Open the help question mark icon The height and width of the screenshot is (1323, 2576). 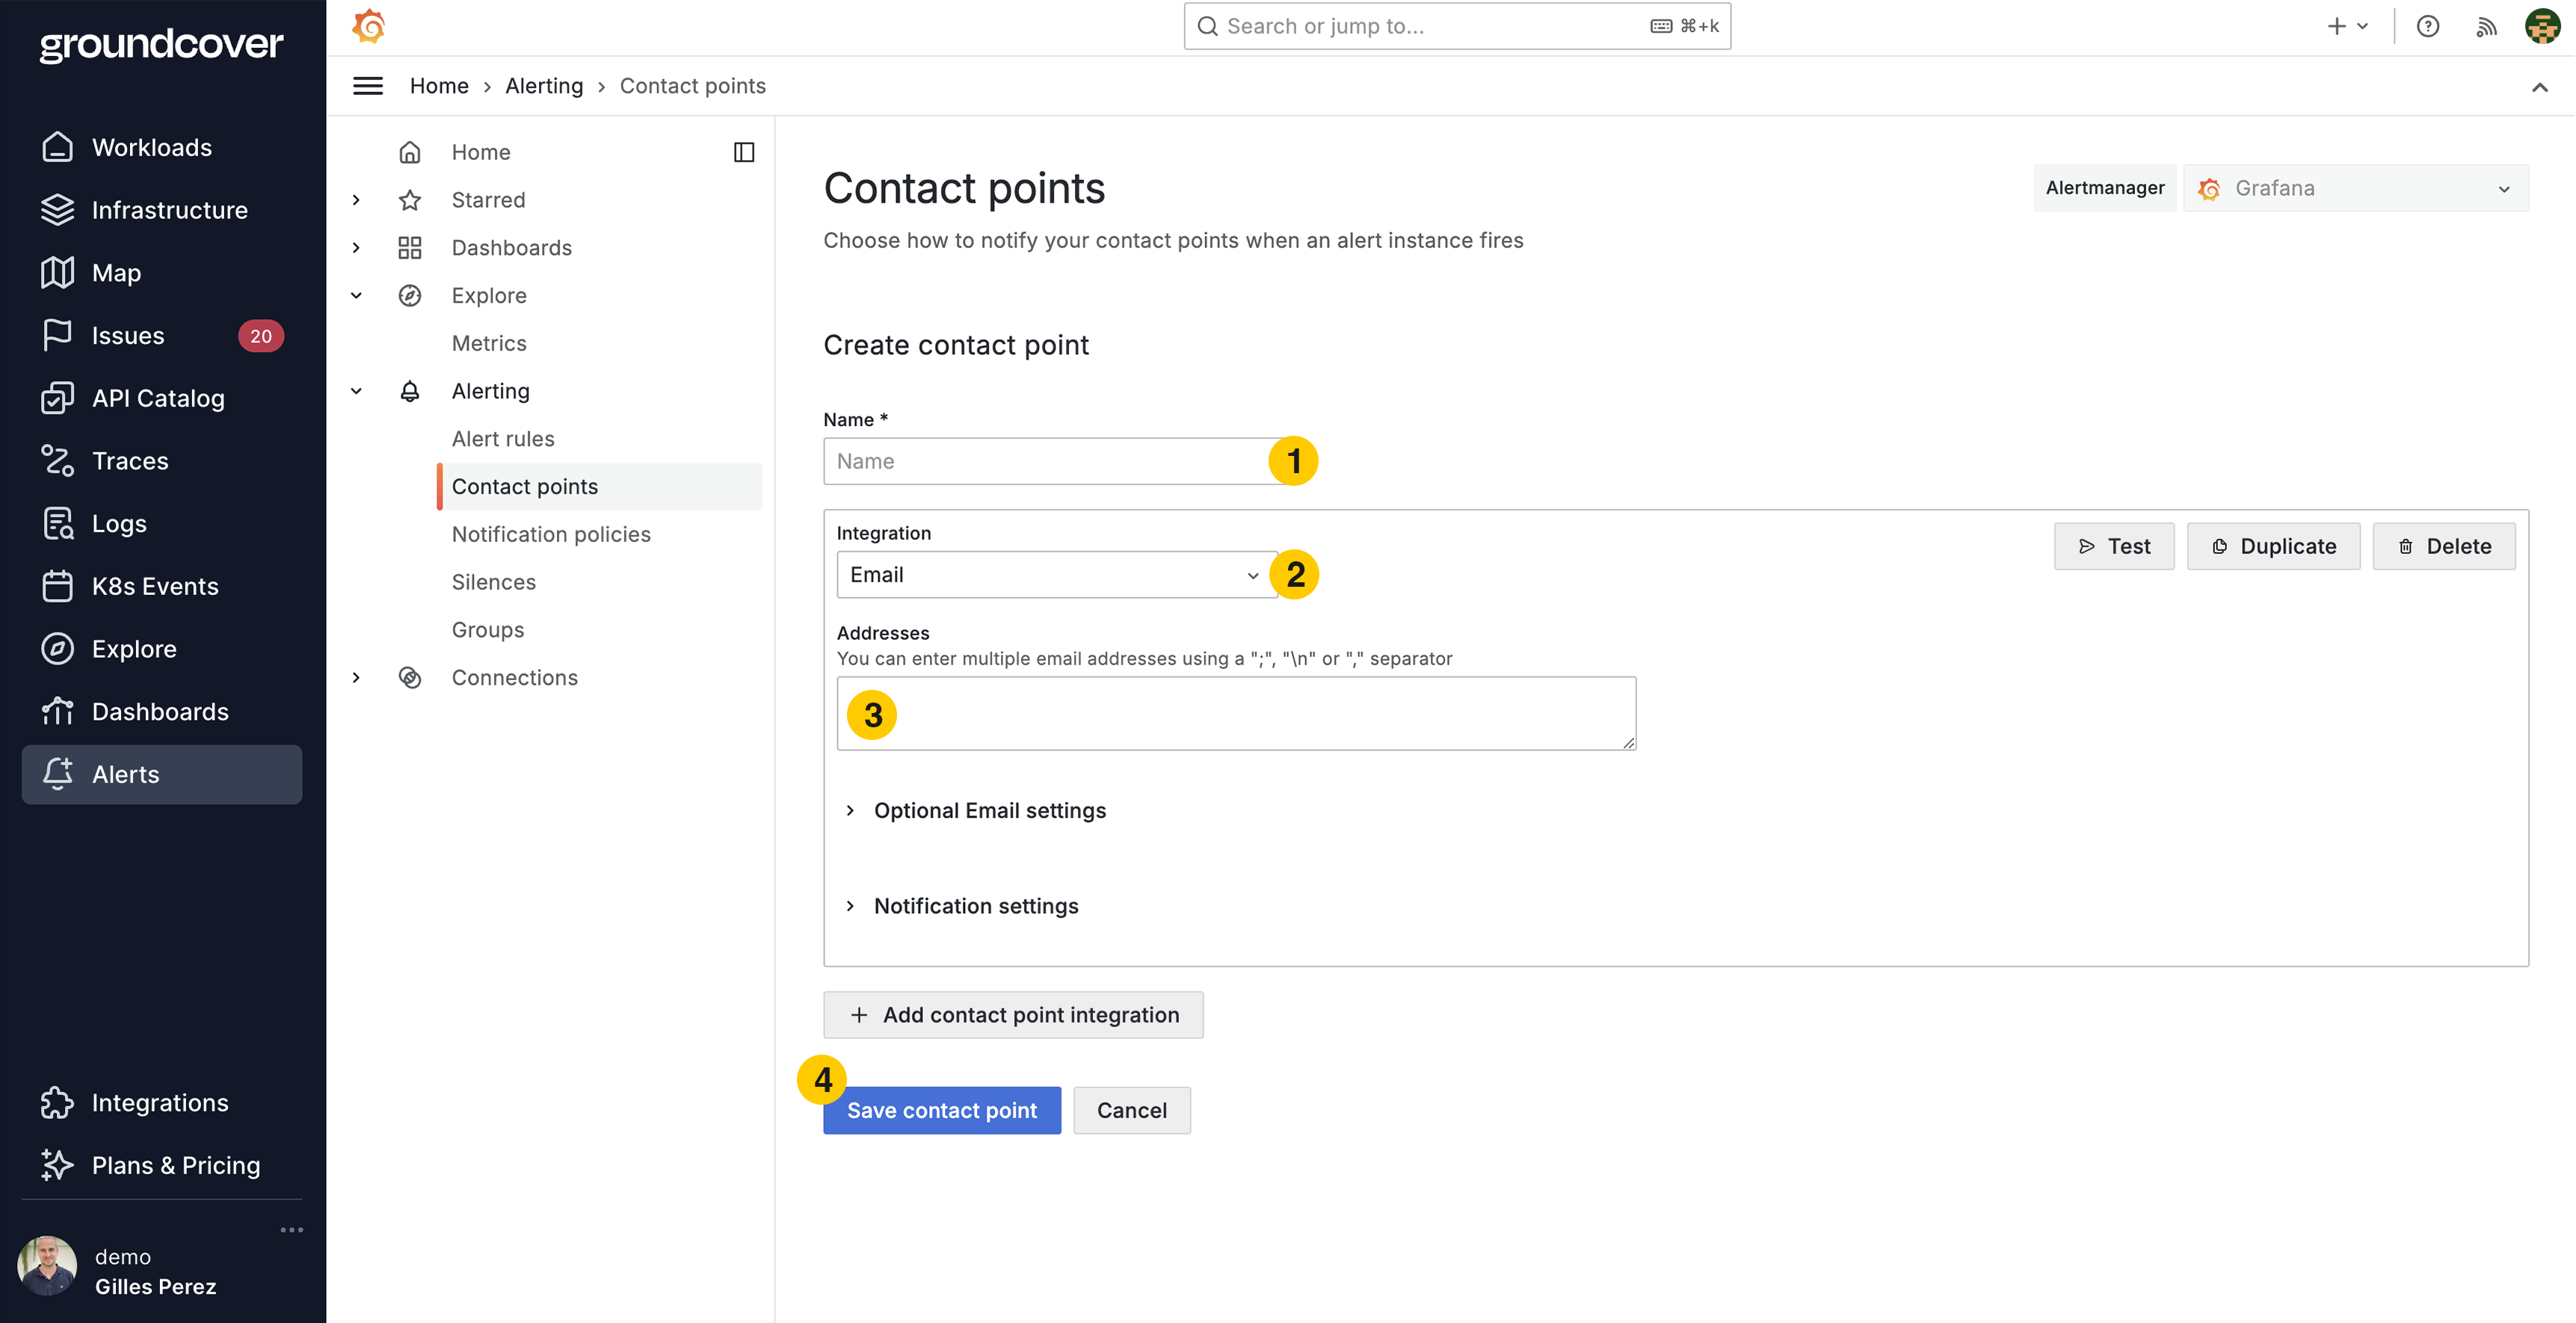(2428, 26)
